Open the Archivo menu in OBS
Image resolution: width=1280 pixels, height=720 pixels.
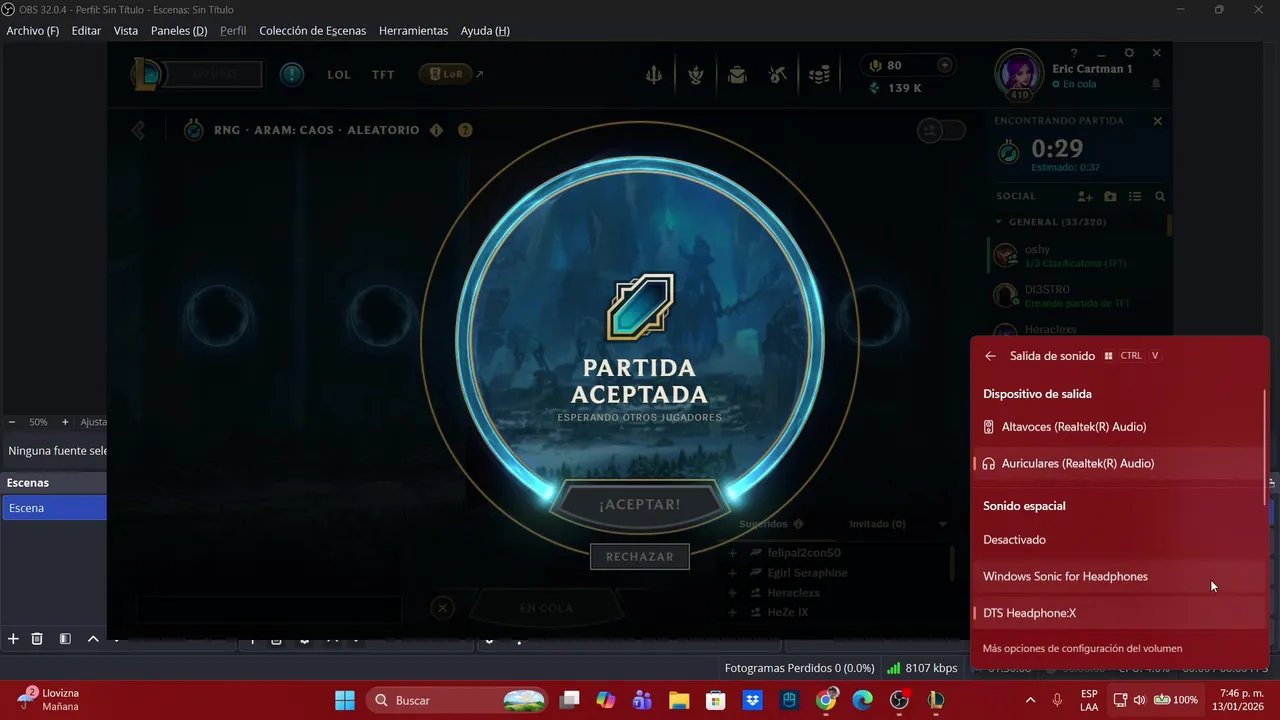(x=33, y=31)
